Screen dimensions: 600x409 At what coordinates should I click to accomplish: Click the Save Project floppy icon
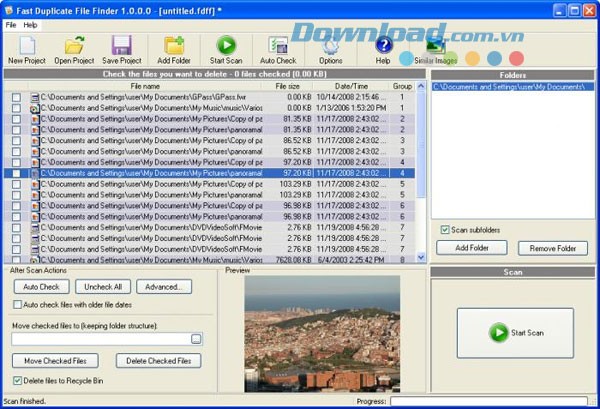point(121,46)
